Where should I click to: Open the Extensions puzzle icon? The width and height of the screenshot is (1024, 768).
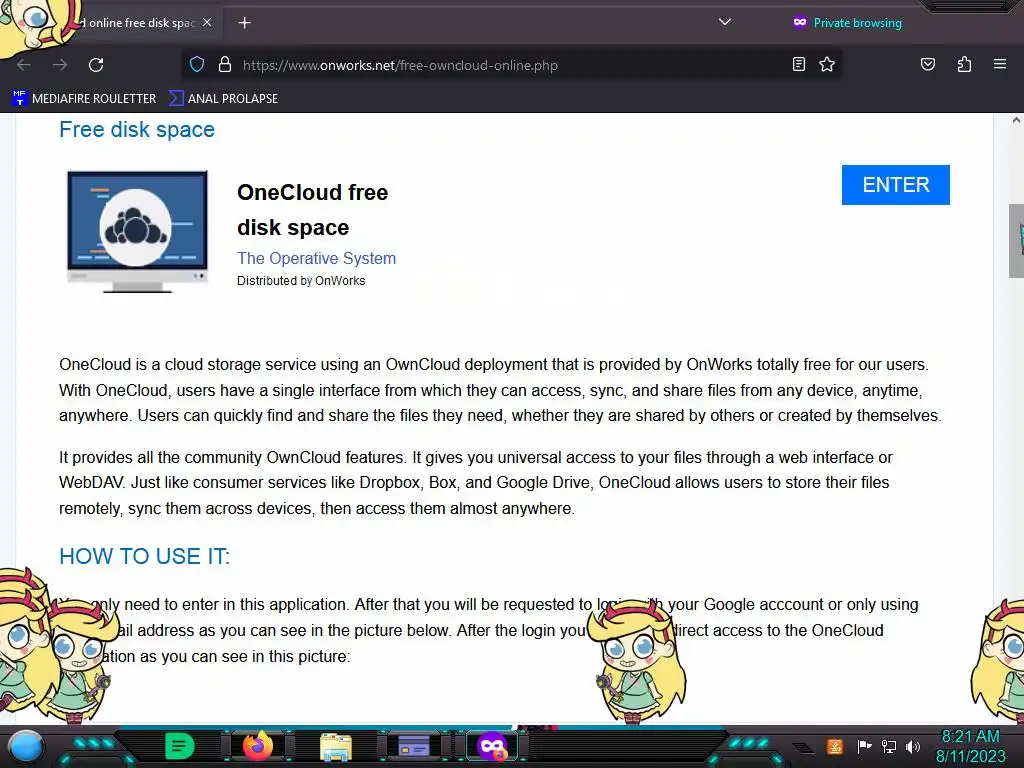click(x=964, y=64)
